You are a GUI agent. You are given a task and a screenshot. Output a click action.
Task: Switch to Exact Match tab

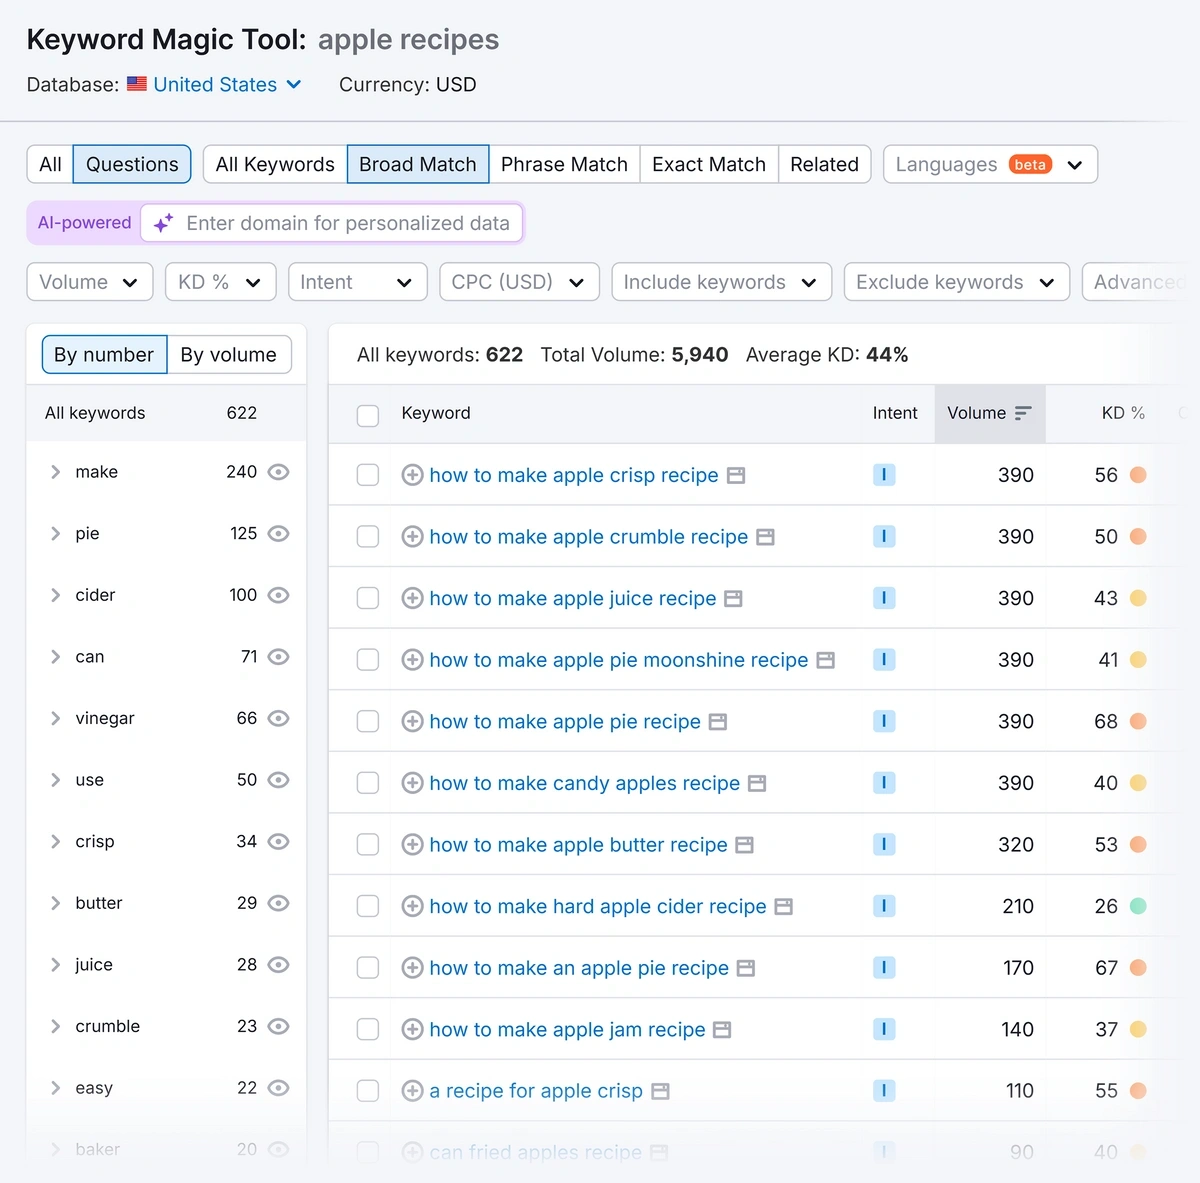[709, 164]
